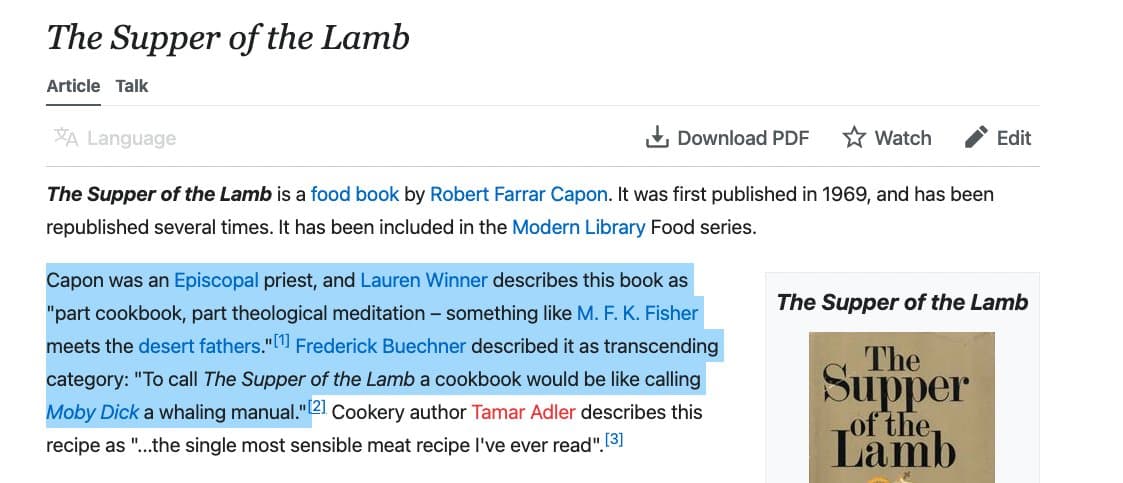
Task: Follow the Robert Farrar Capon link
Action: coord(518,194)
